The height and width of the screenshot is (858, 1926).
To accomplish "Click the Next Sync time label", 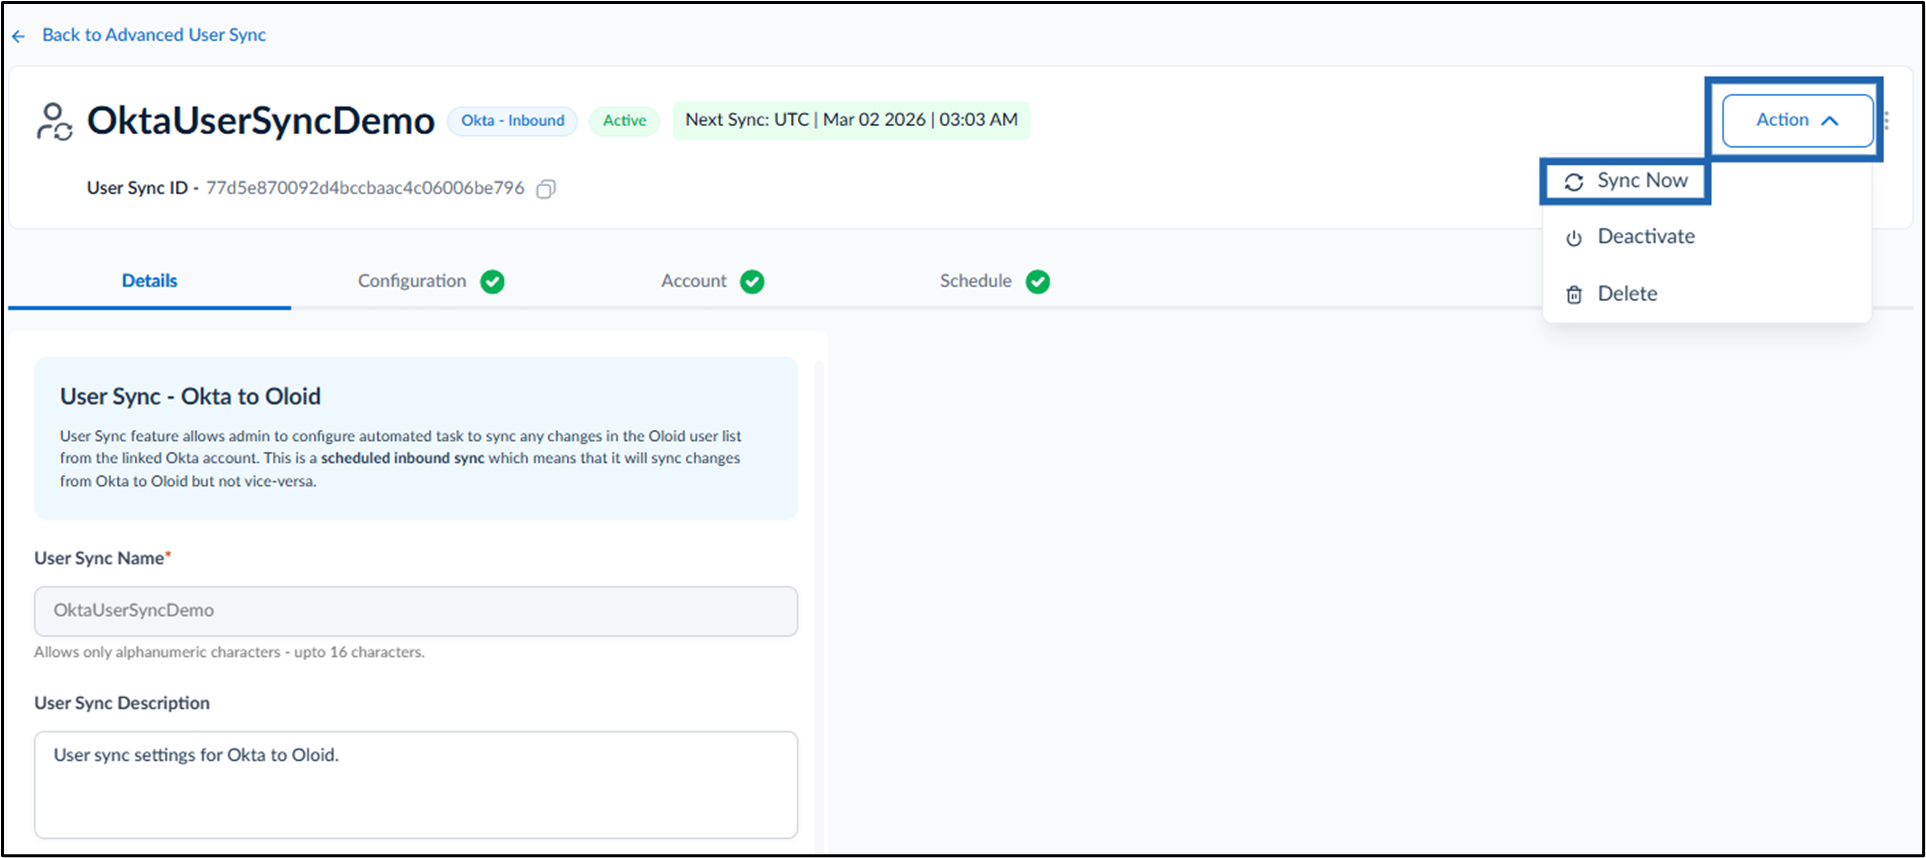I will coord(851,120).
